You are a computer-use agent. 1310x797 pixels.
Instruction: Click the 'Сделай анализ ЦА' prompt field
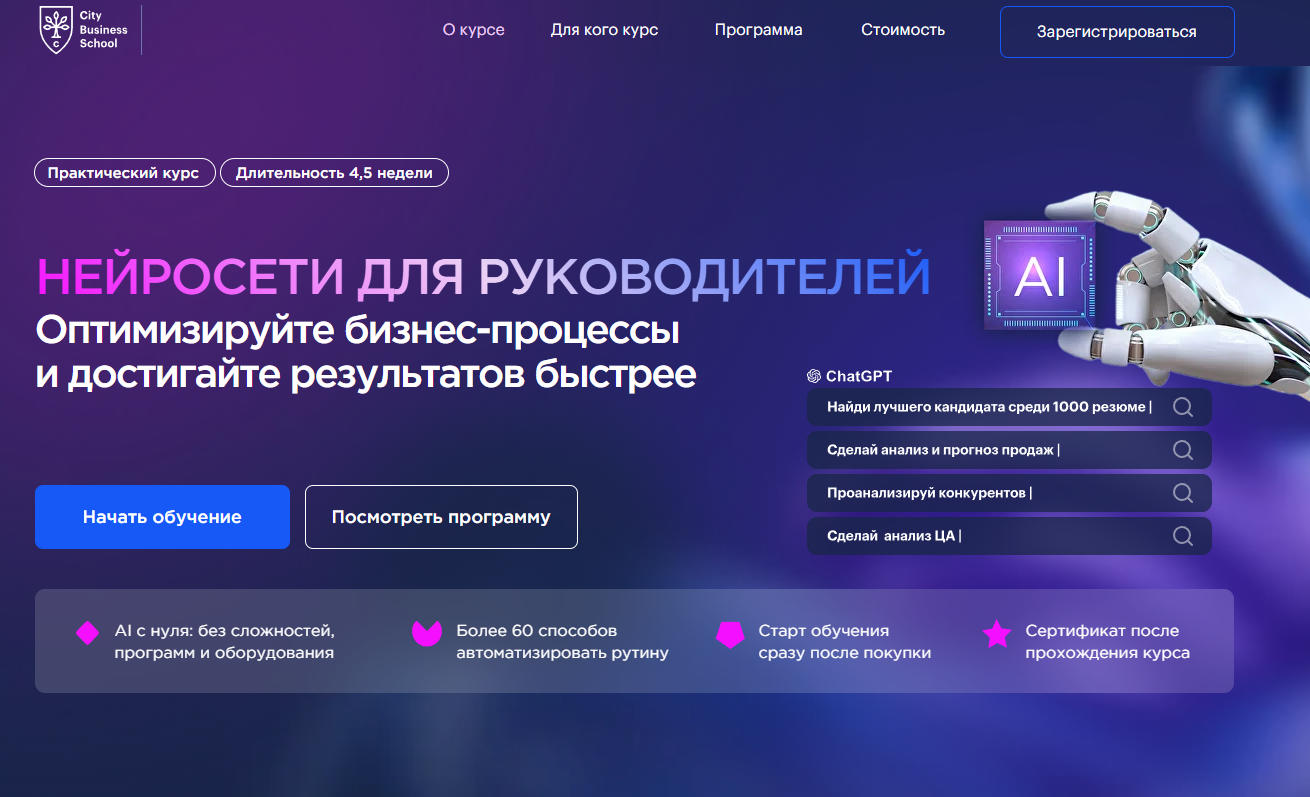click(1009, 536)
